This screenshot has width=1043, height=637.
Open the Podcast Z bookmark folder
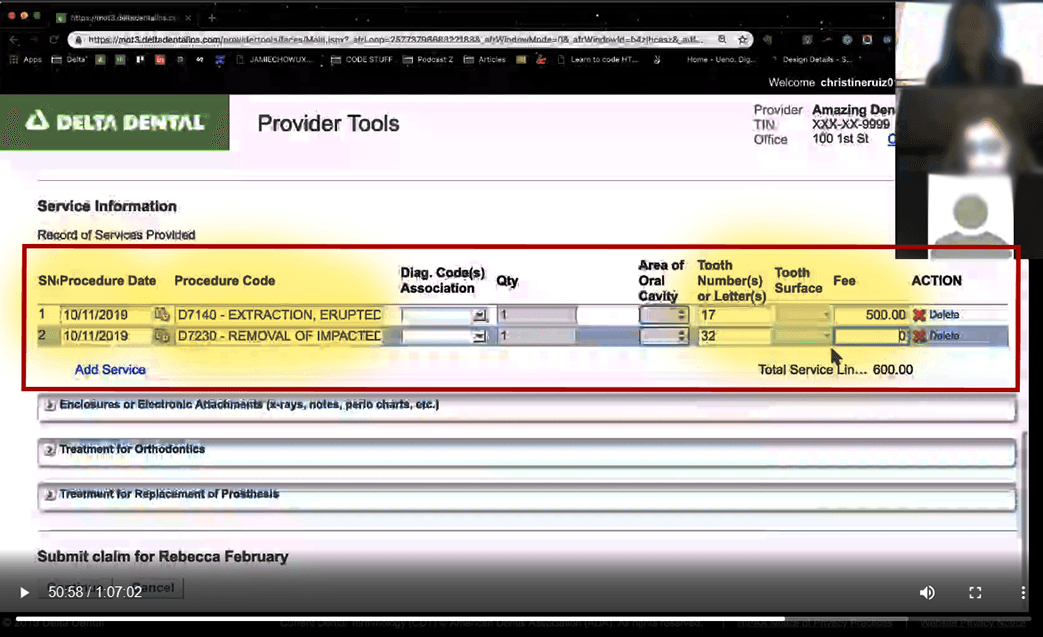tap(428, 60)
